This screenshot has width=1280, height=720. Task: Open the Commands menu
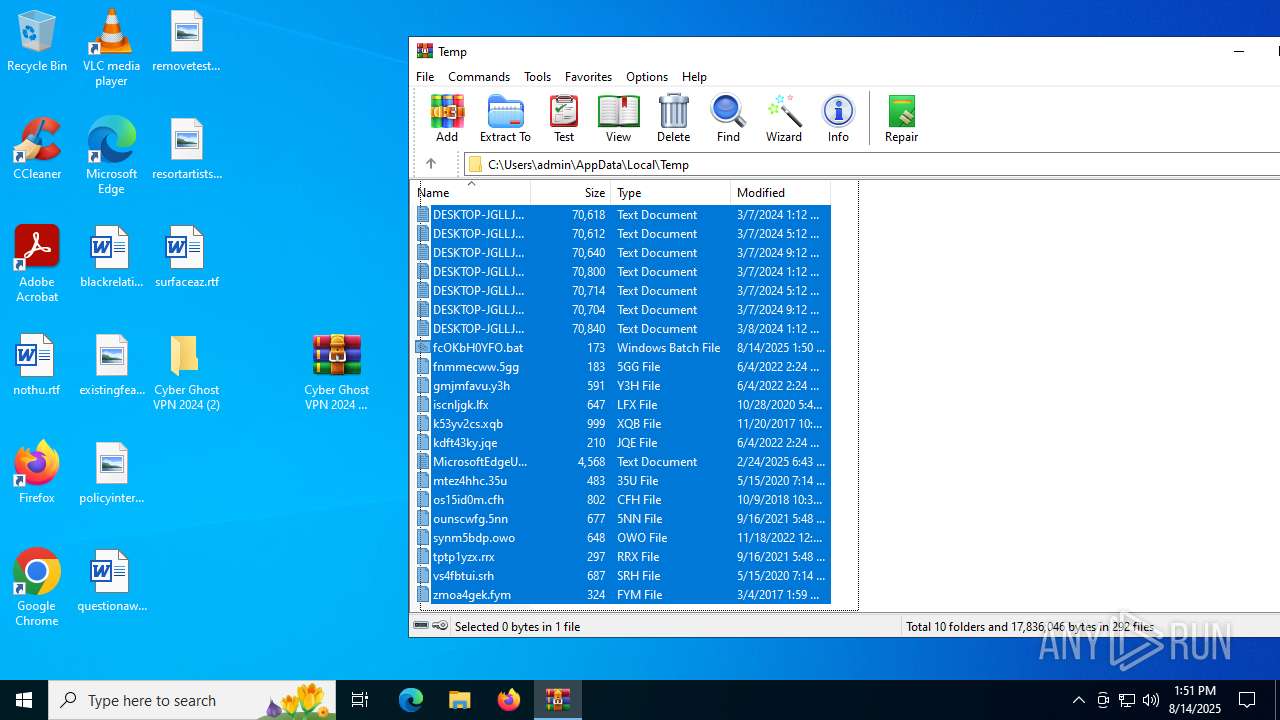[479, 77]
